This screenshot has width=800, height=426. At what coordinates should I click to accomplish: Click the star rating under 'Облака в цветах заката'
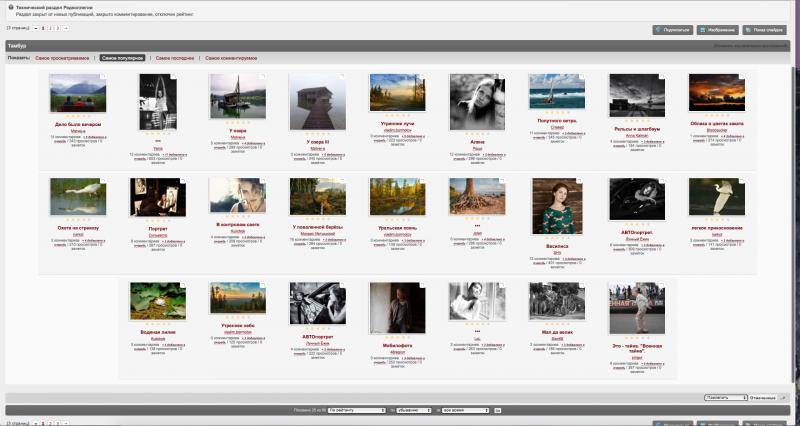tap(717, 116)
